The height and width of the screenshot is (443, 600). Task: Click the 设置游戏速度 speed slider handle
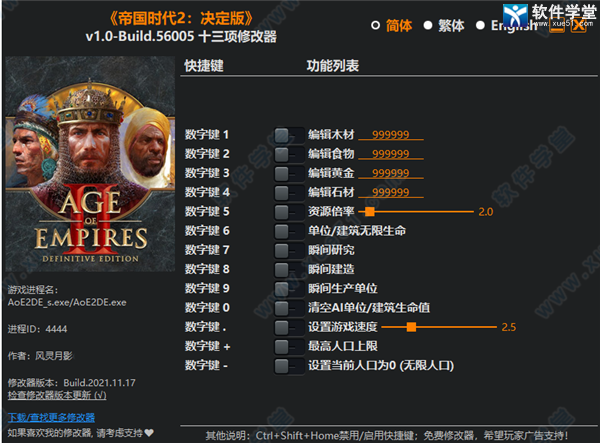tap(411, 327)
